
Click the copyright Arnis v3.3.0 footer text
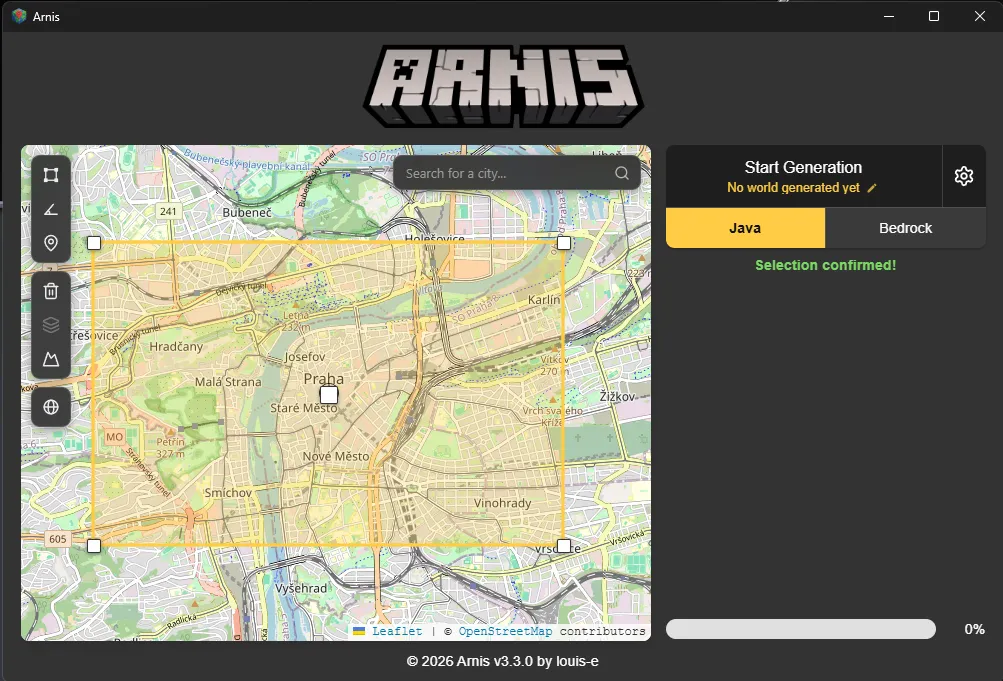502,661
